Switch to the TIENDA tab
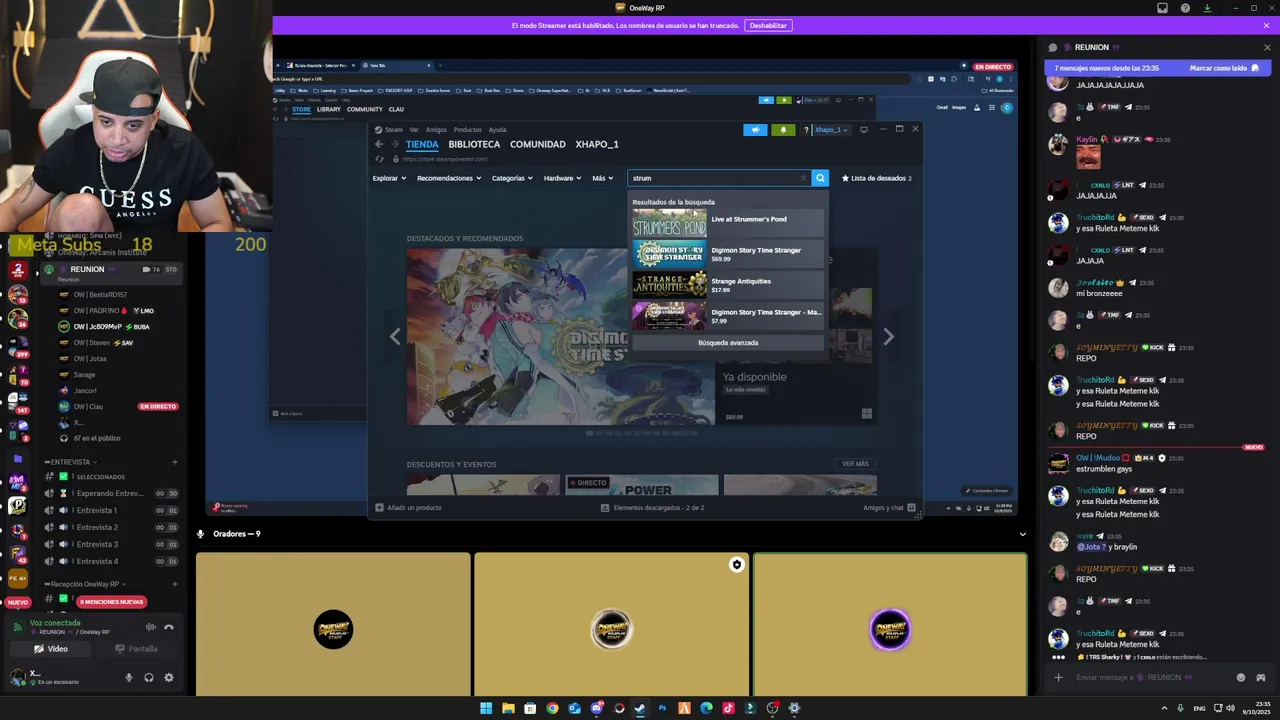 pyautogui.click(x=422, y=144)
